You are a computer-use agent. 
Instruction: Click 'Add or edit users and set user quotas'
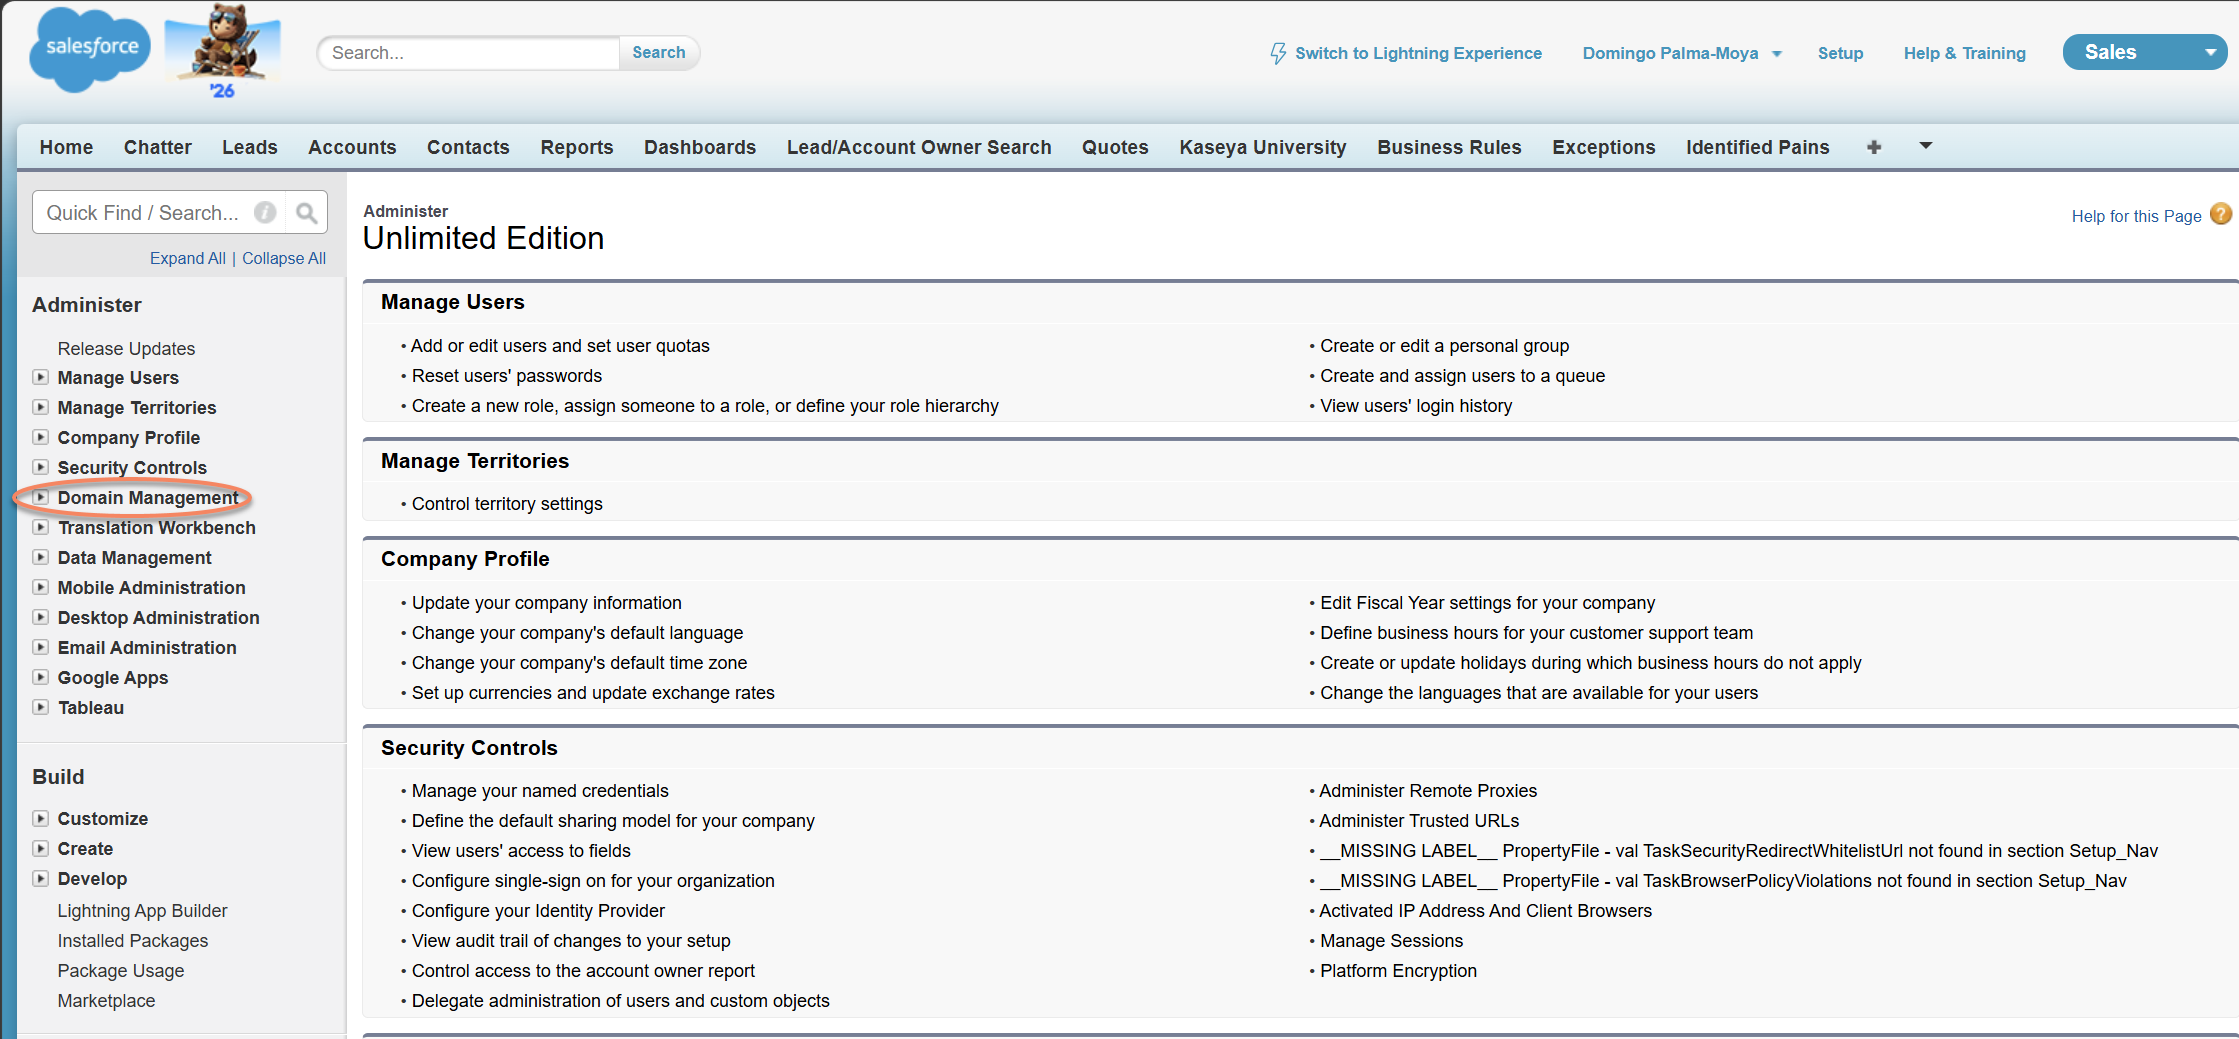[560, 345]
